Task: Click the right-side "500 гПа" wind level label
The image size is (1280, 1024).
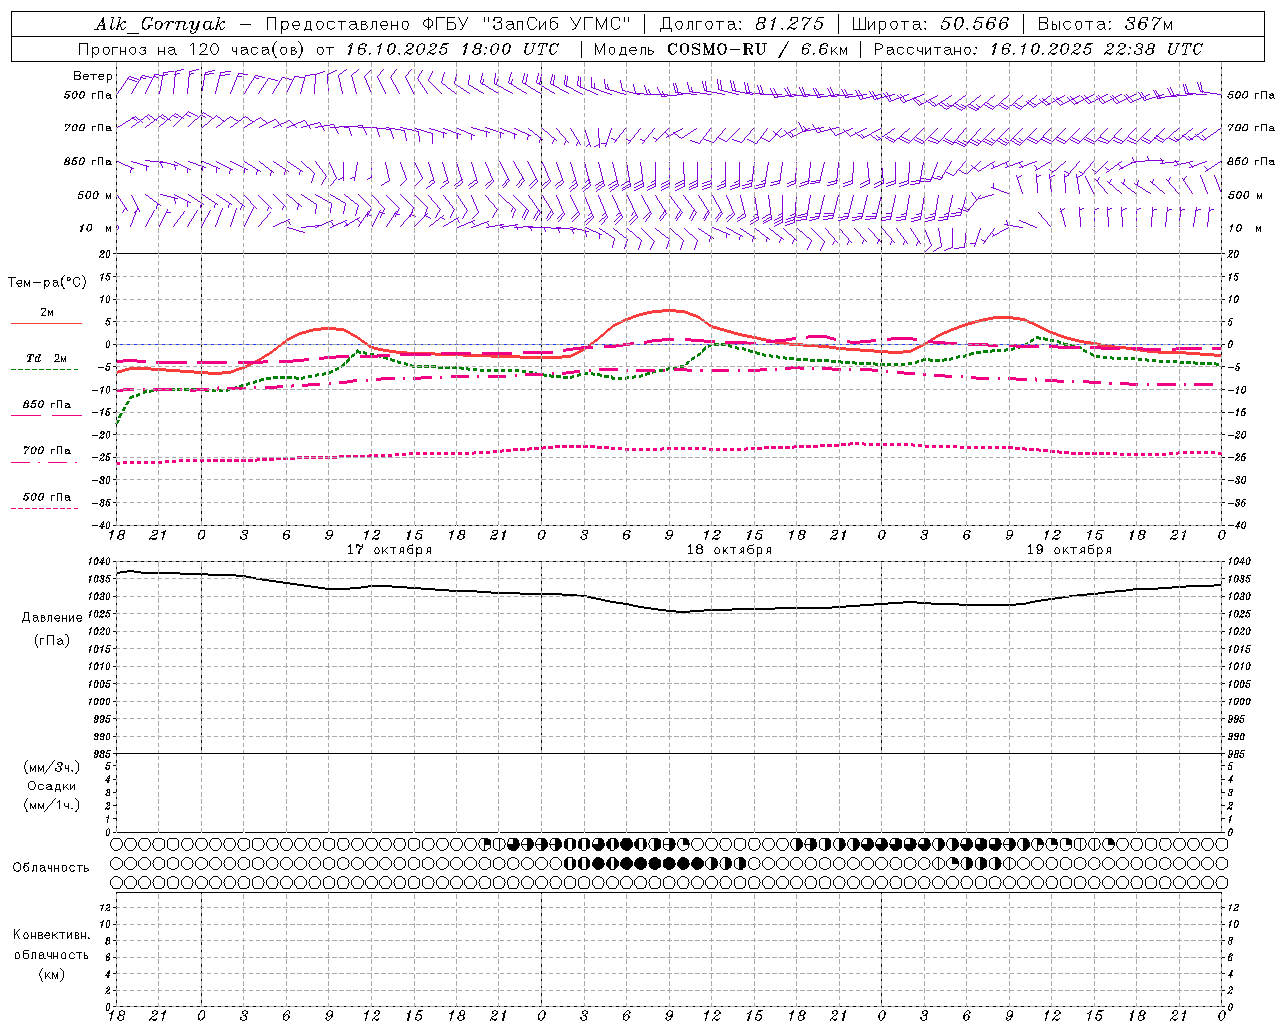Action: [x=1251, y=95]
